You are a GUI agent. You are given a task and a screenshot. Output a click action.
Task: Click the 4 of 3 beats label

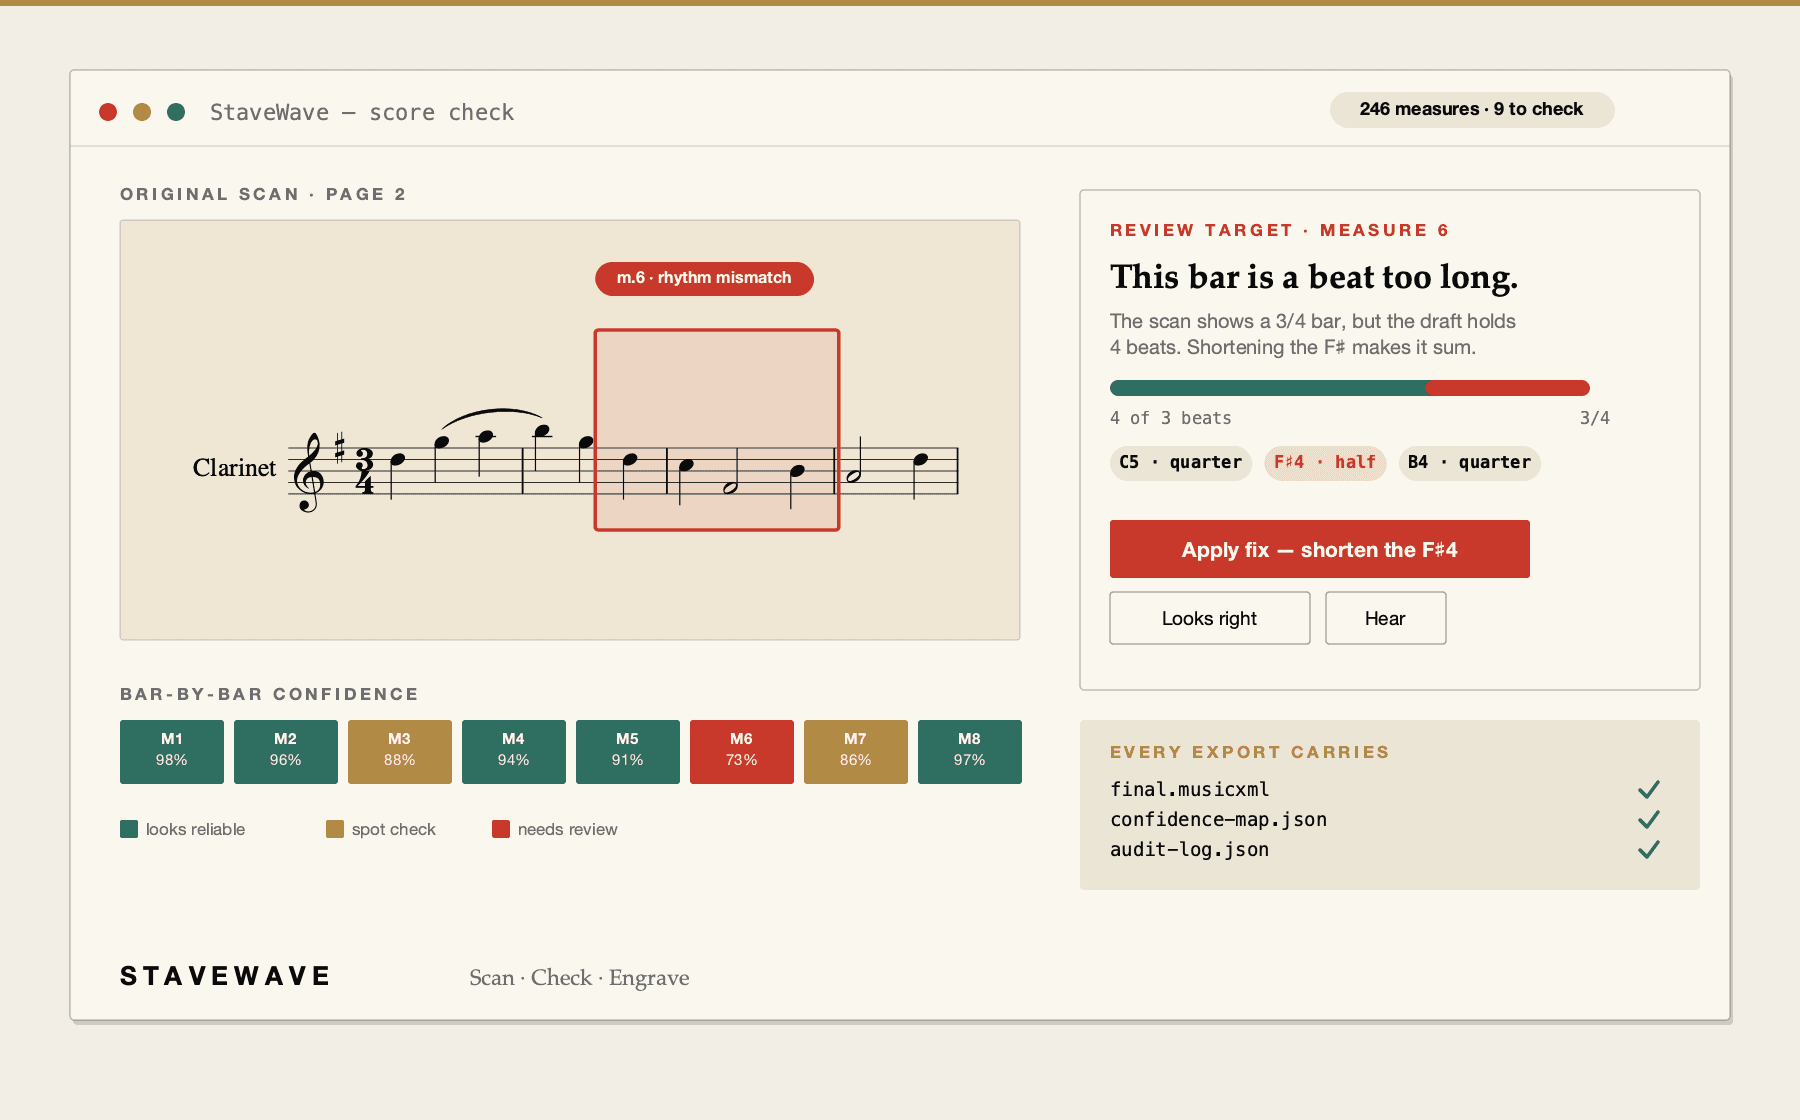1171,418
